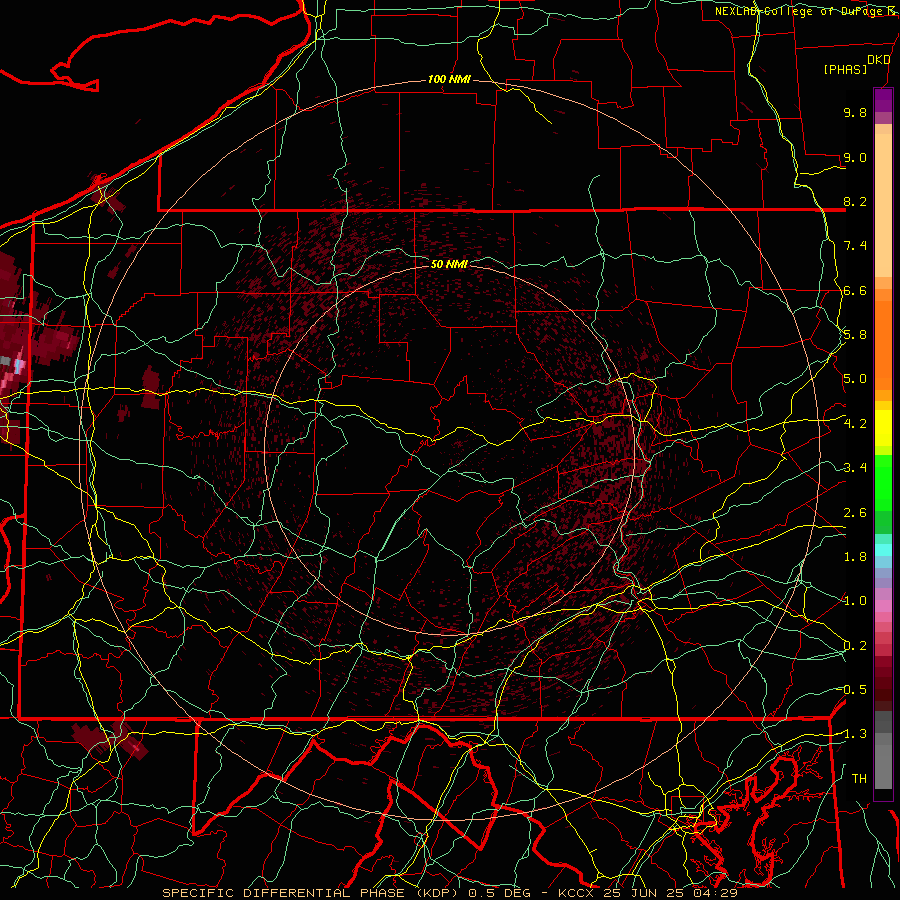Pick the cyan band in the color legend
Image resolution: width=900 pixels, height=900 pixels.
[883, 550]
